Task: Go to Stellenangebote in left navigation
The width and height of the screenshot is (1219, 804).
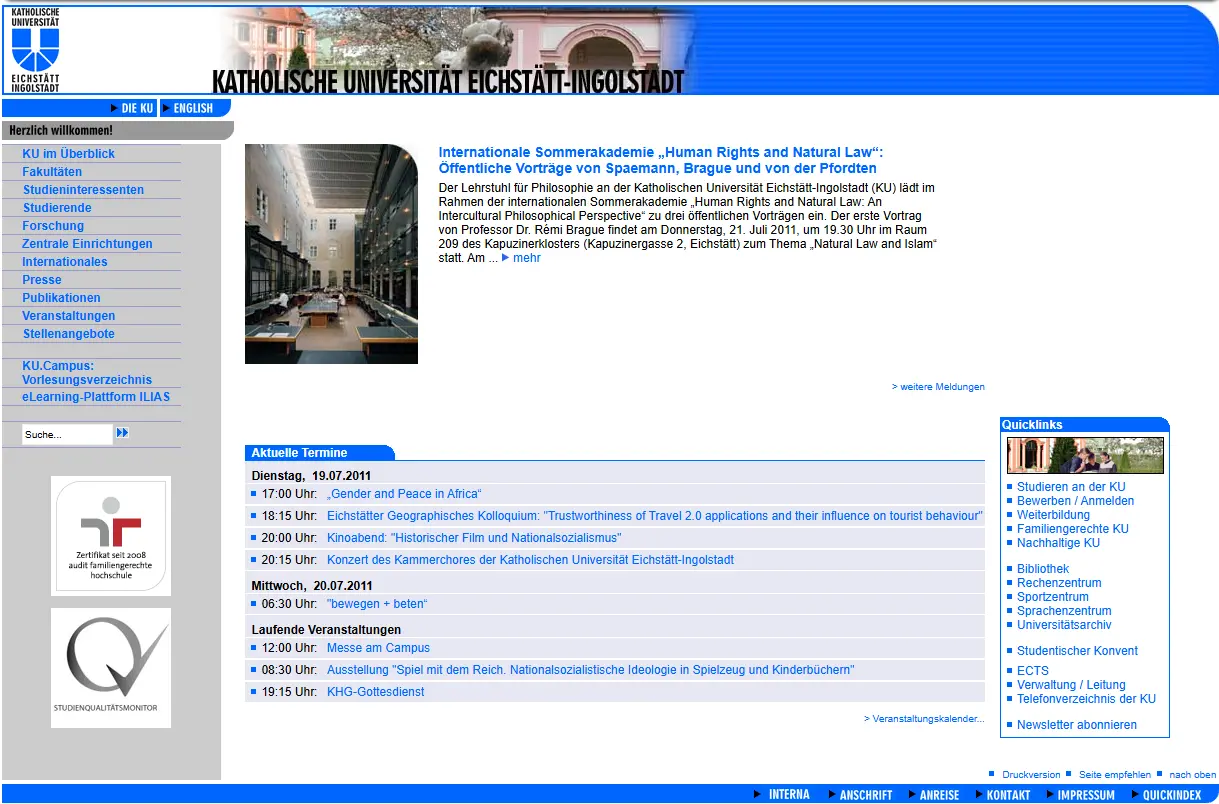Action: [68, 334]
